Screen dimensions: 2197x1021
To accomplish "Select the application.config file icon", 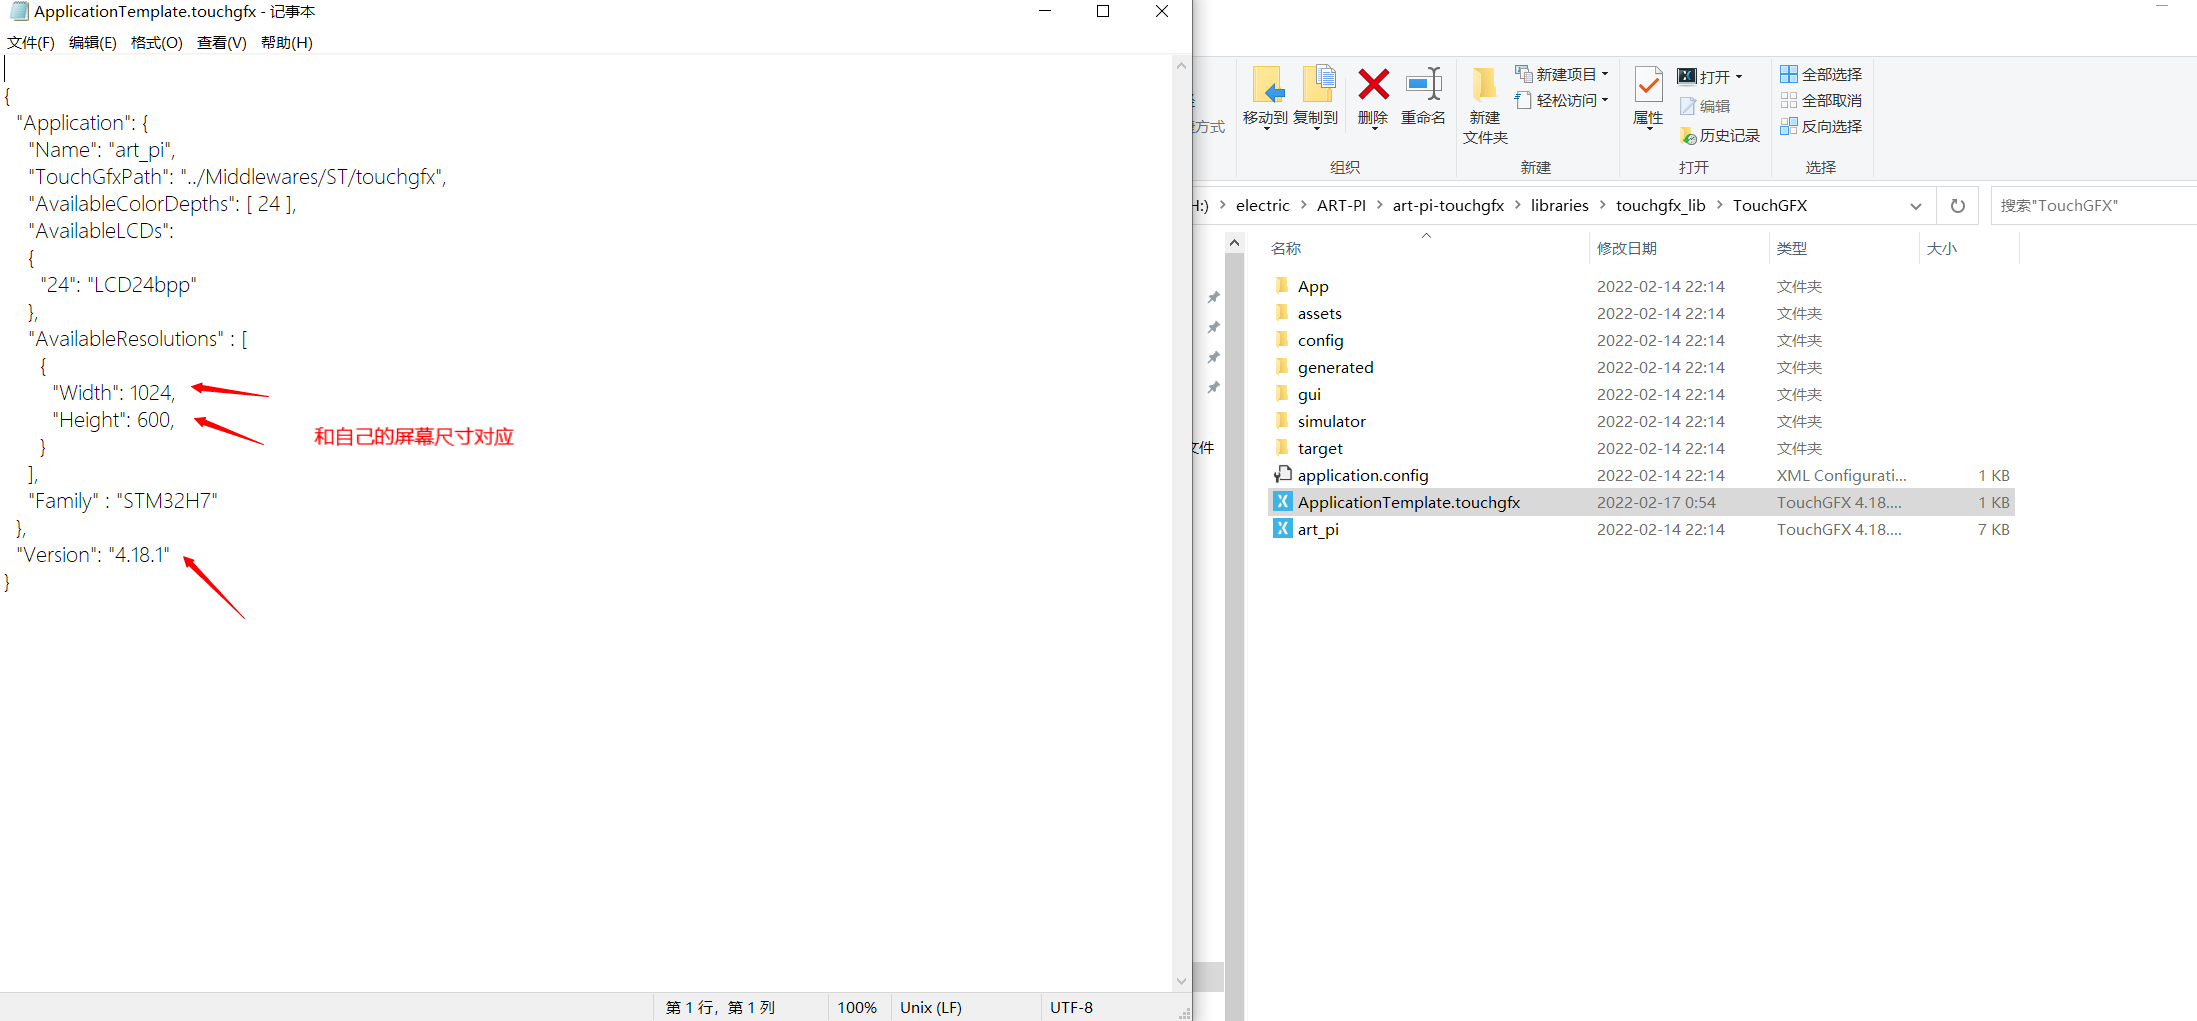I will coord(1282,474).
